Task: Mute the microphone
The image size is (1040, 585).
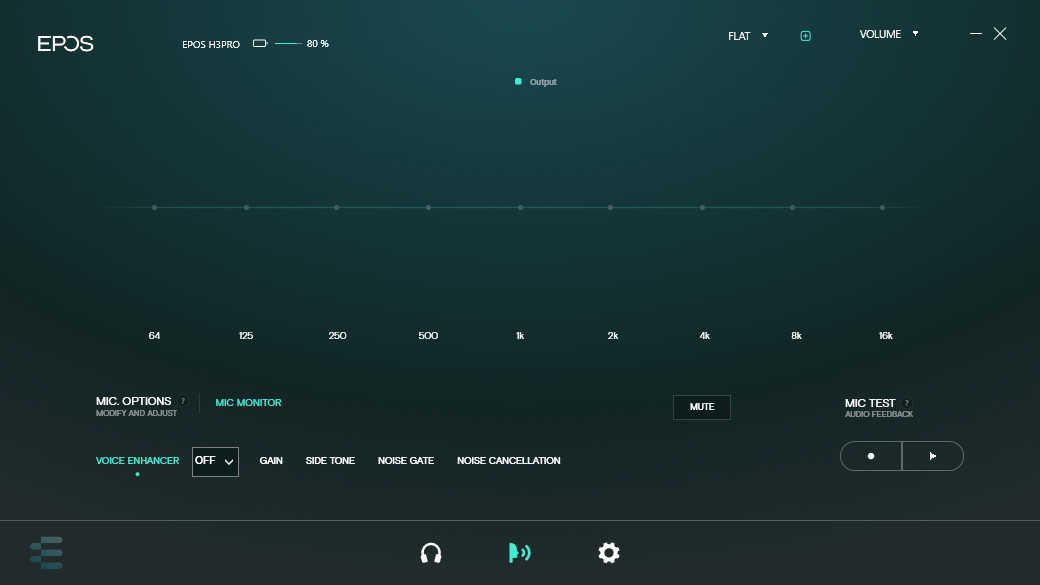Action: (702, 407)
